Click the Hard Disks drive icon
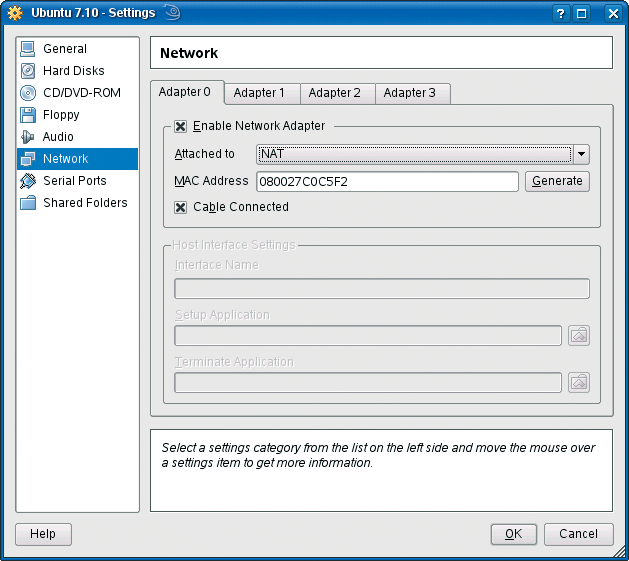The height and width of the screenshot is (561, 629). click(x=28, y=71)
